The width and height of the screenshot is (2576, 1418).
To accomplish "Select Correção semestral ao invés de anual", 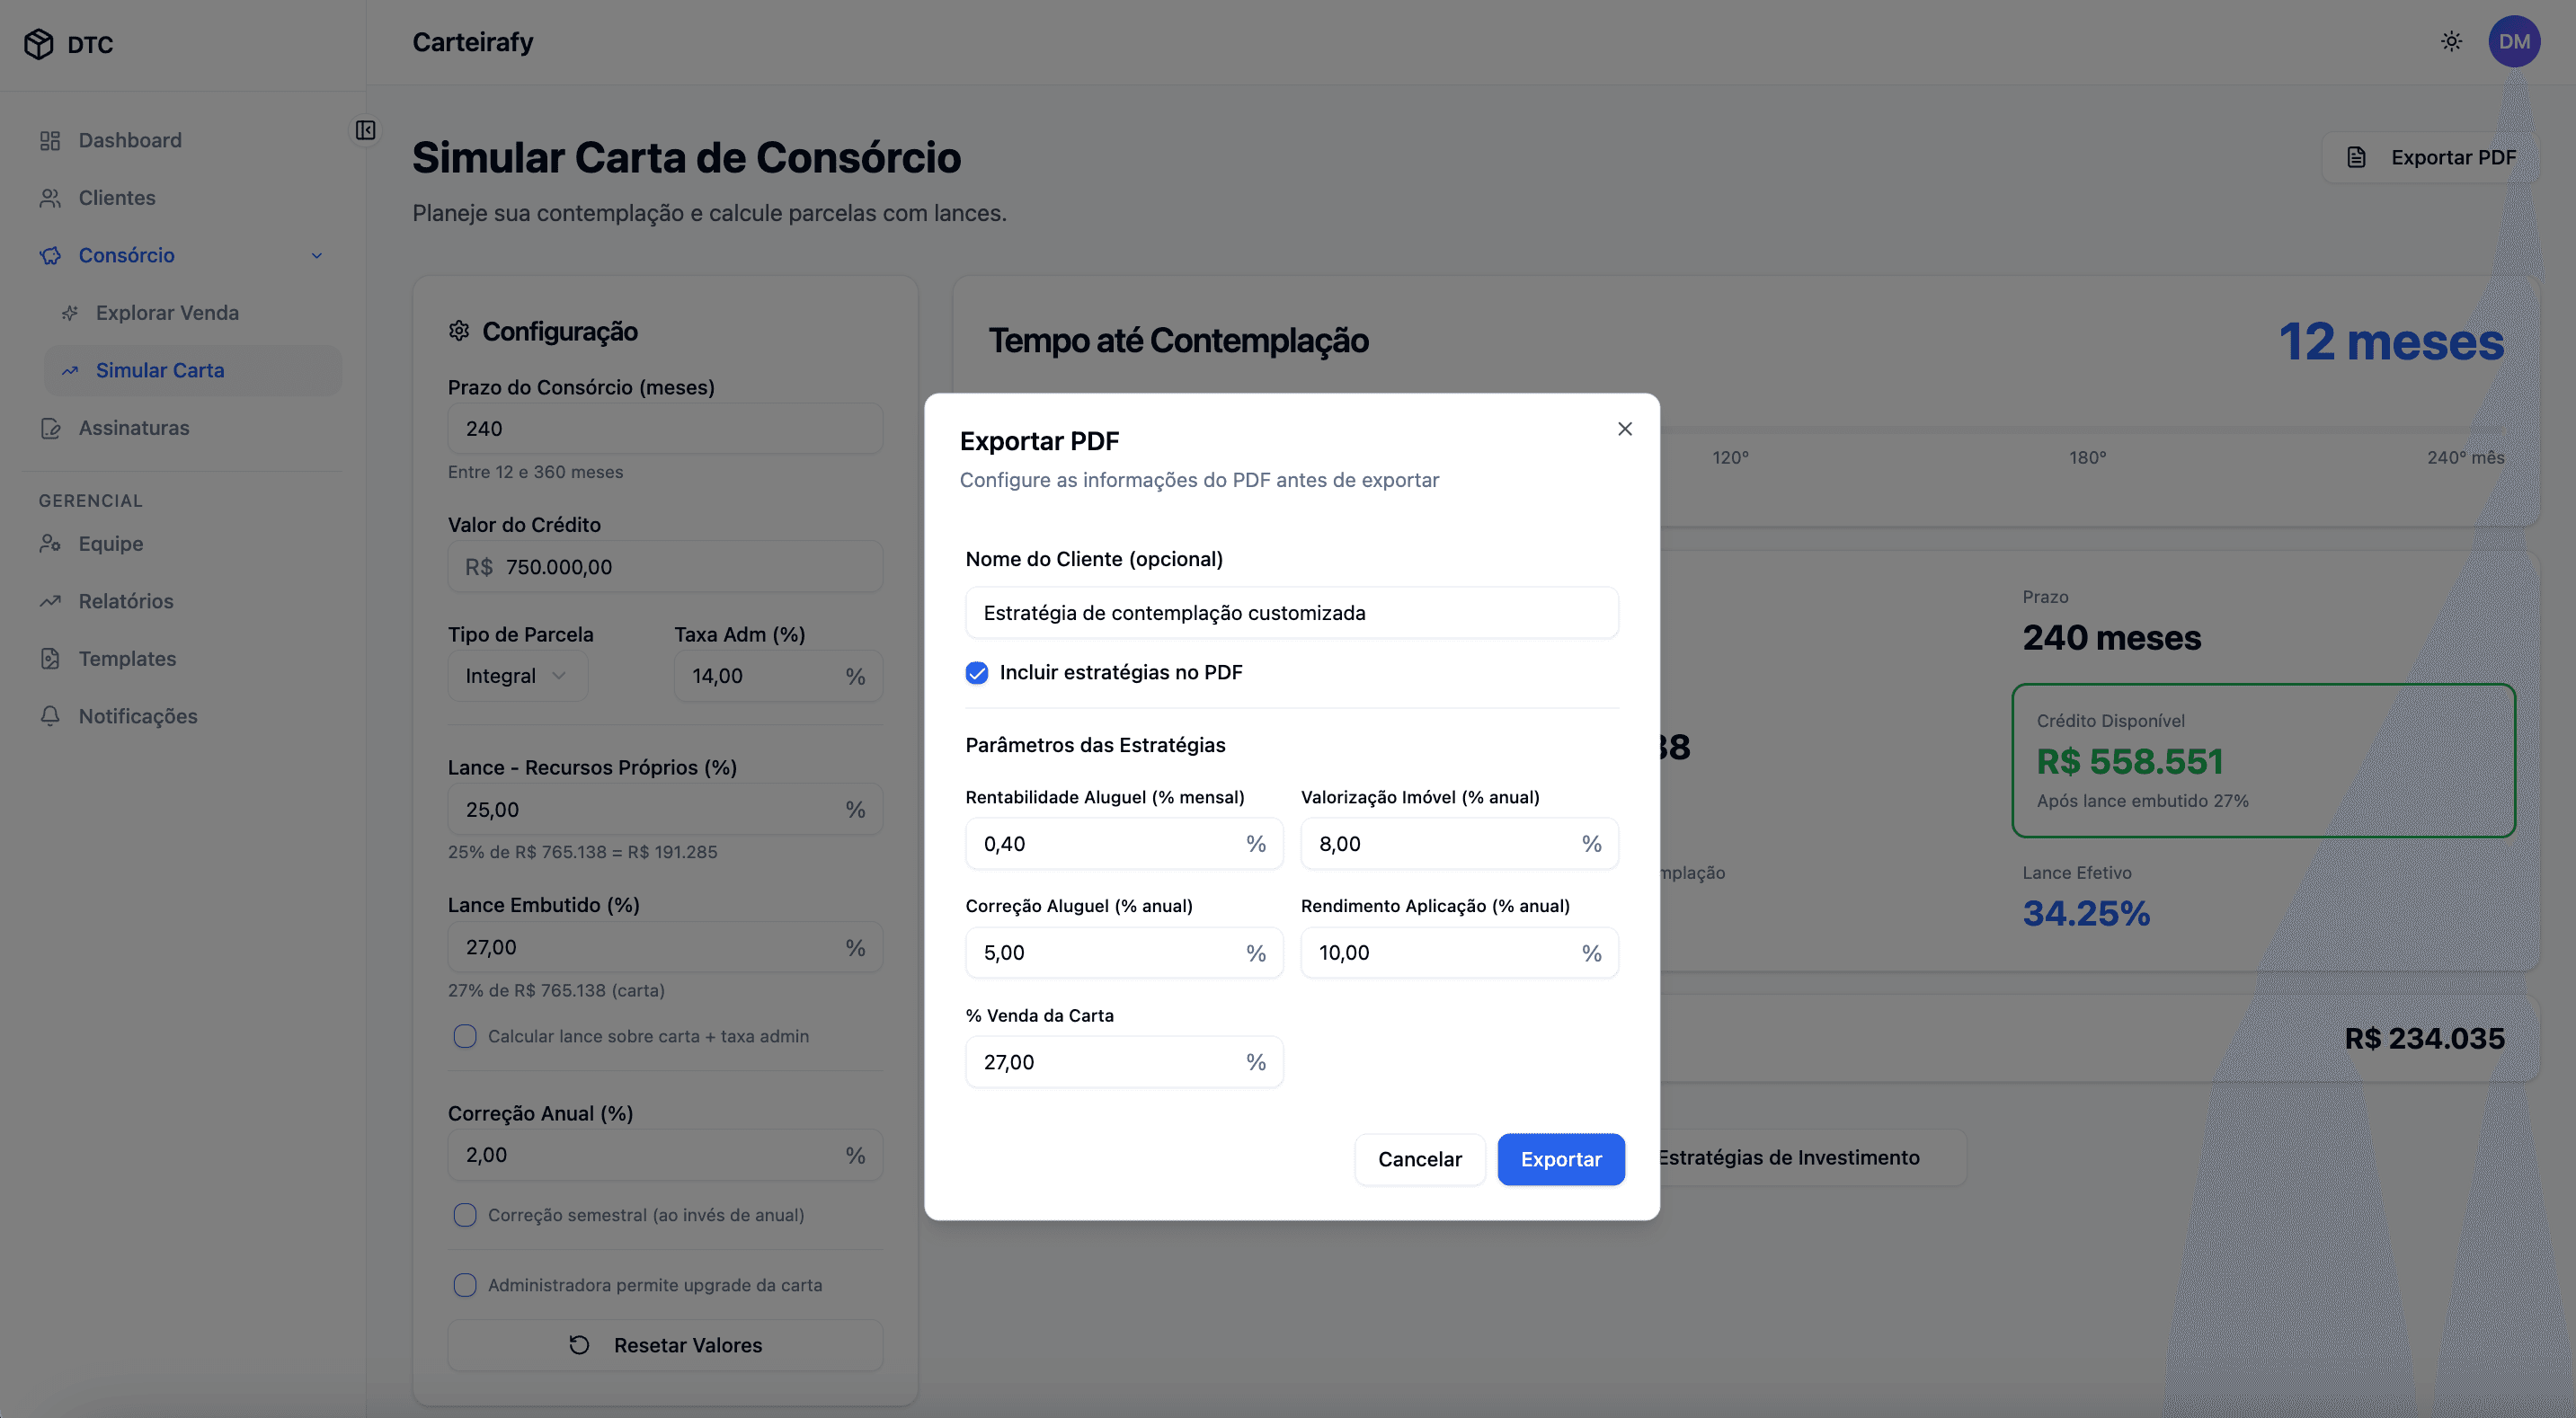I will 465,1215.
